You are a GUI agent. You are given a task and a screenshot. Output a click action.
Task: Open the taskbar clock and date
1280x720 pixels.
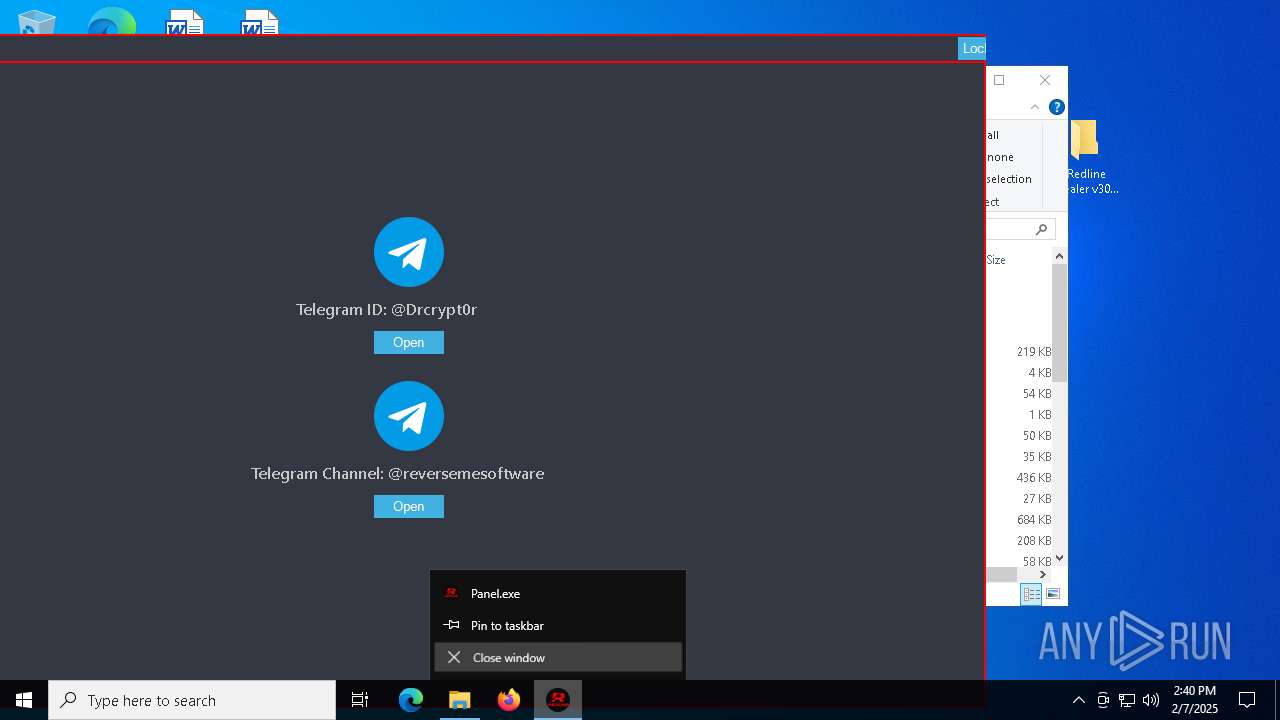(x=1195, y=700)
